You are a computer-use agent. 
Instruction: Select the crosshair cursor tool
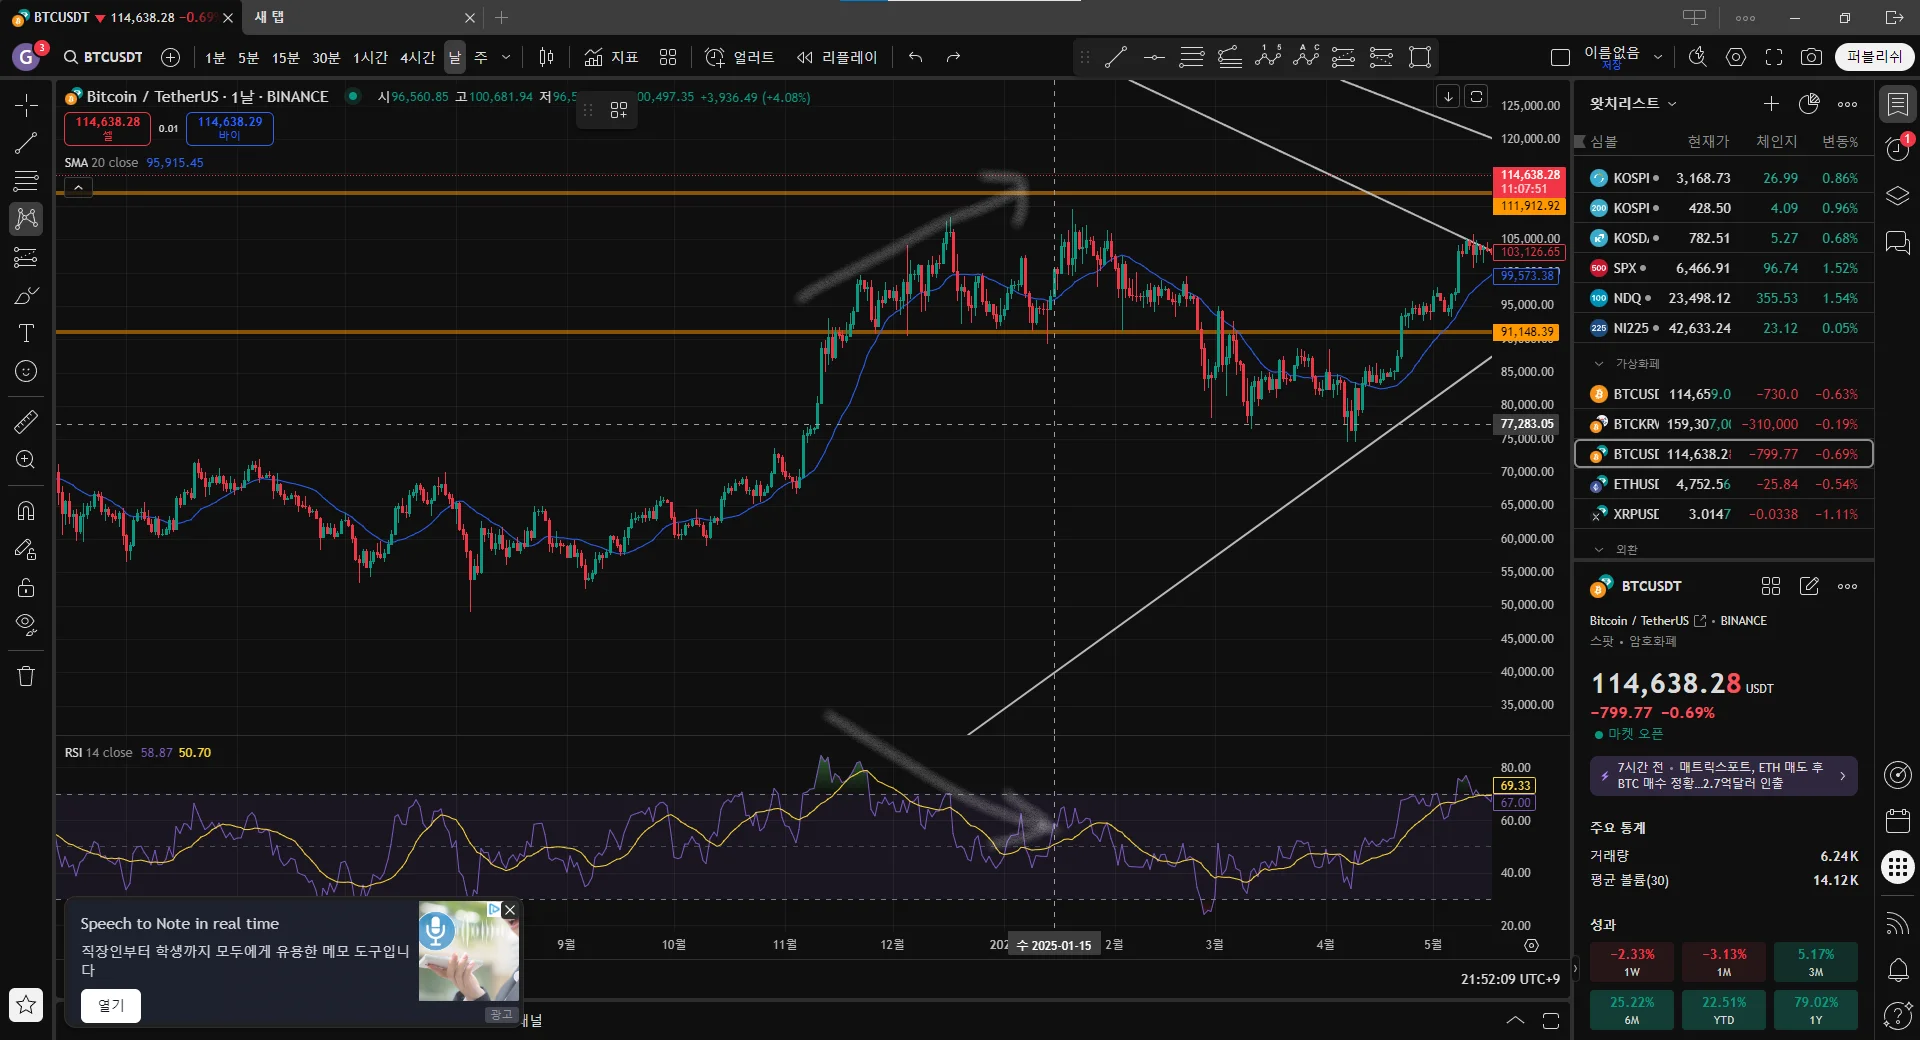coord(26,105)
